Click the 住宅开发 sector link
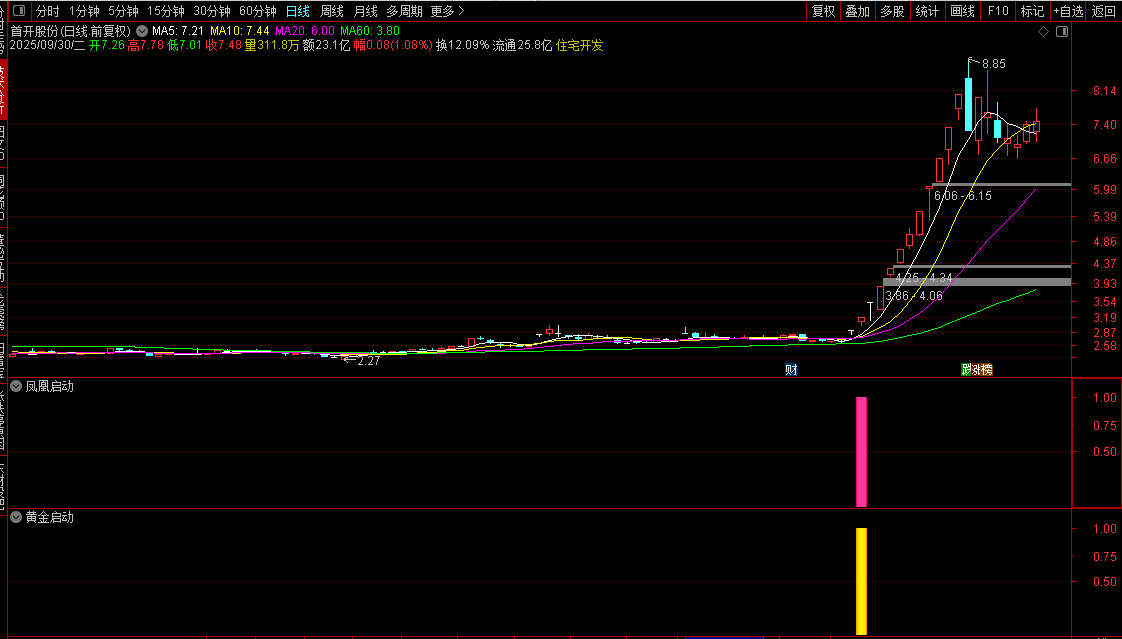This screenshot has width=1122, height=639. pos(580,45)
